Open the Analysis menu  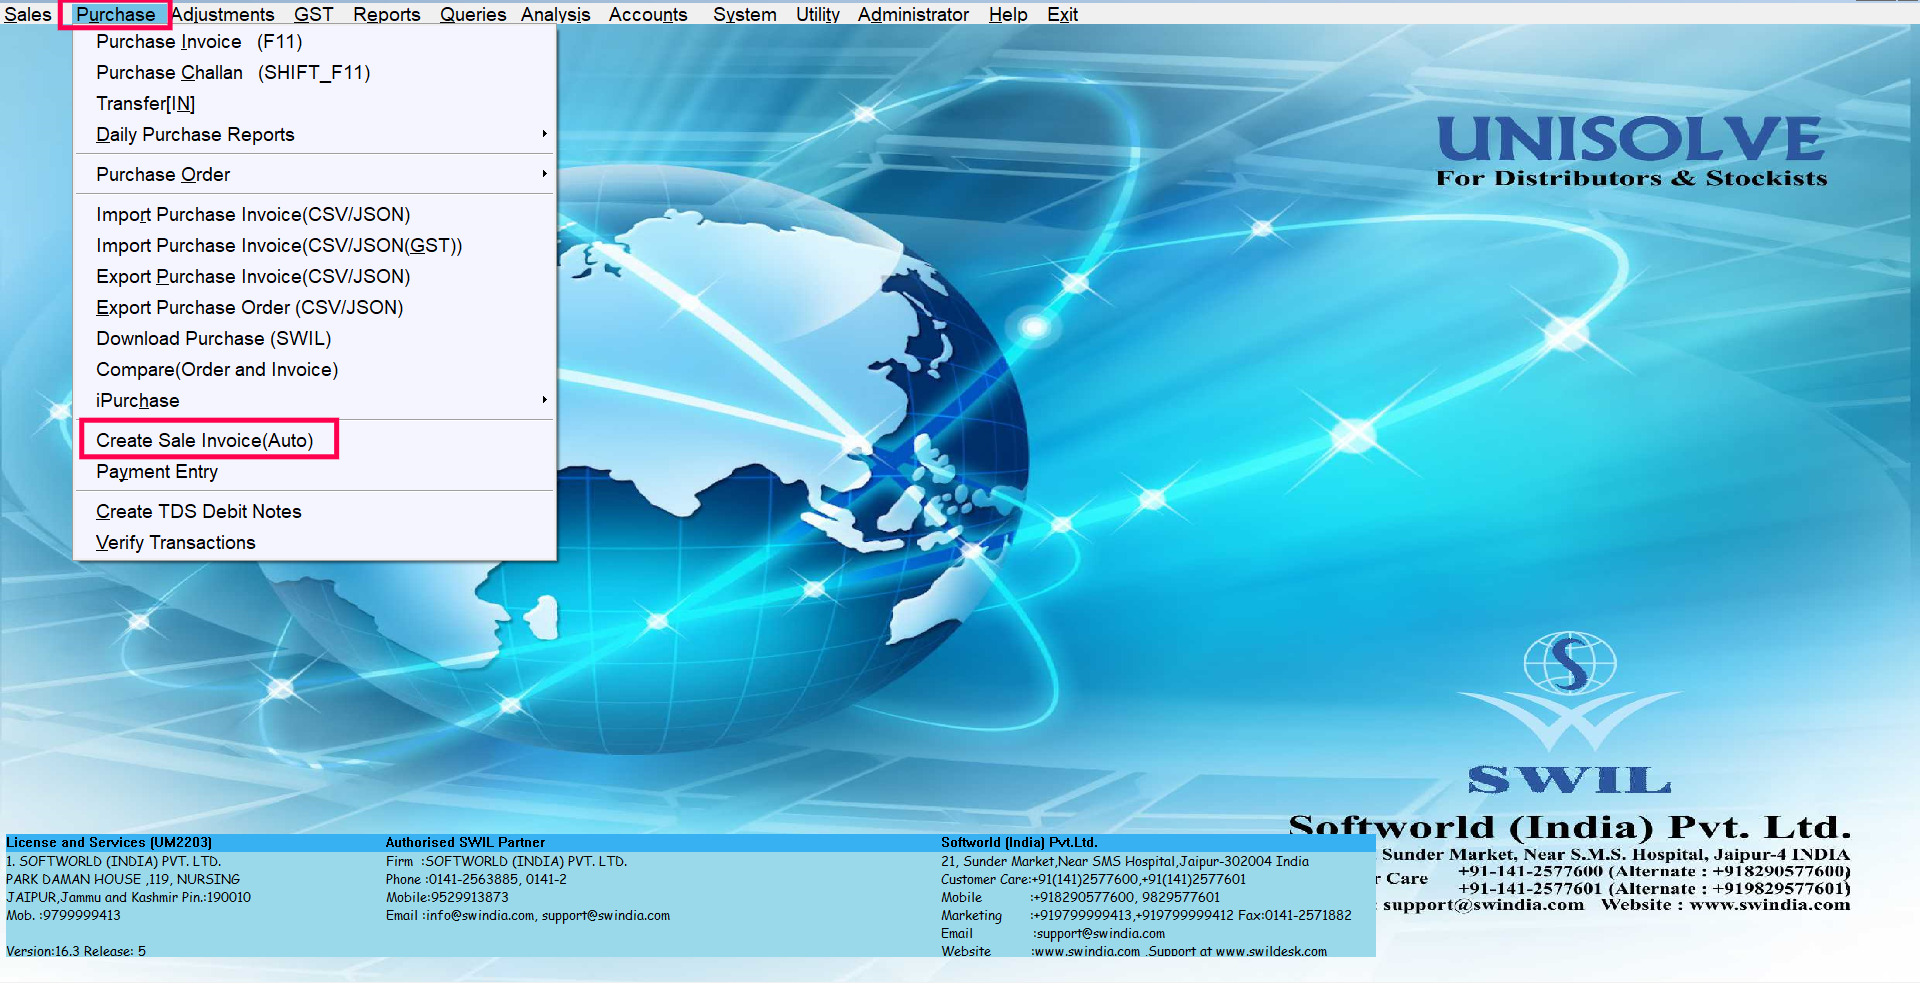[x=556, y=14]
